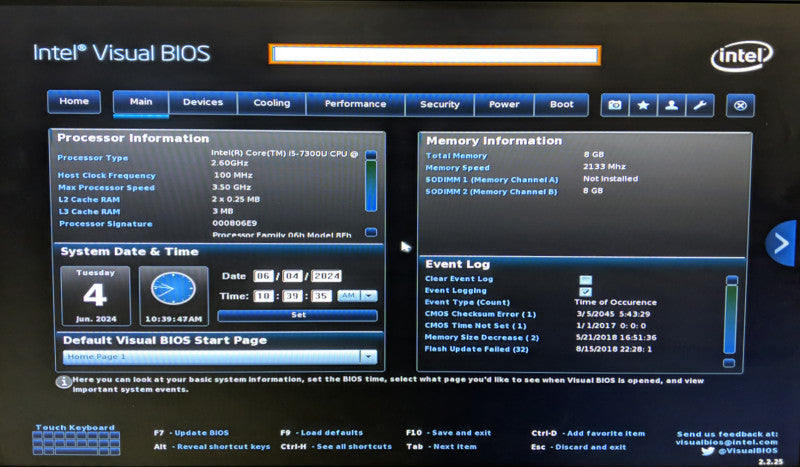Switch to the Devices tab
The height and width of the screenshot is (467, 800).
pos(203,103)
